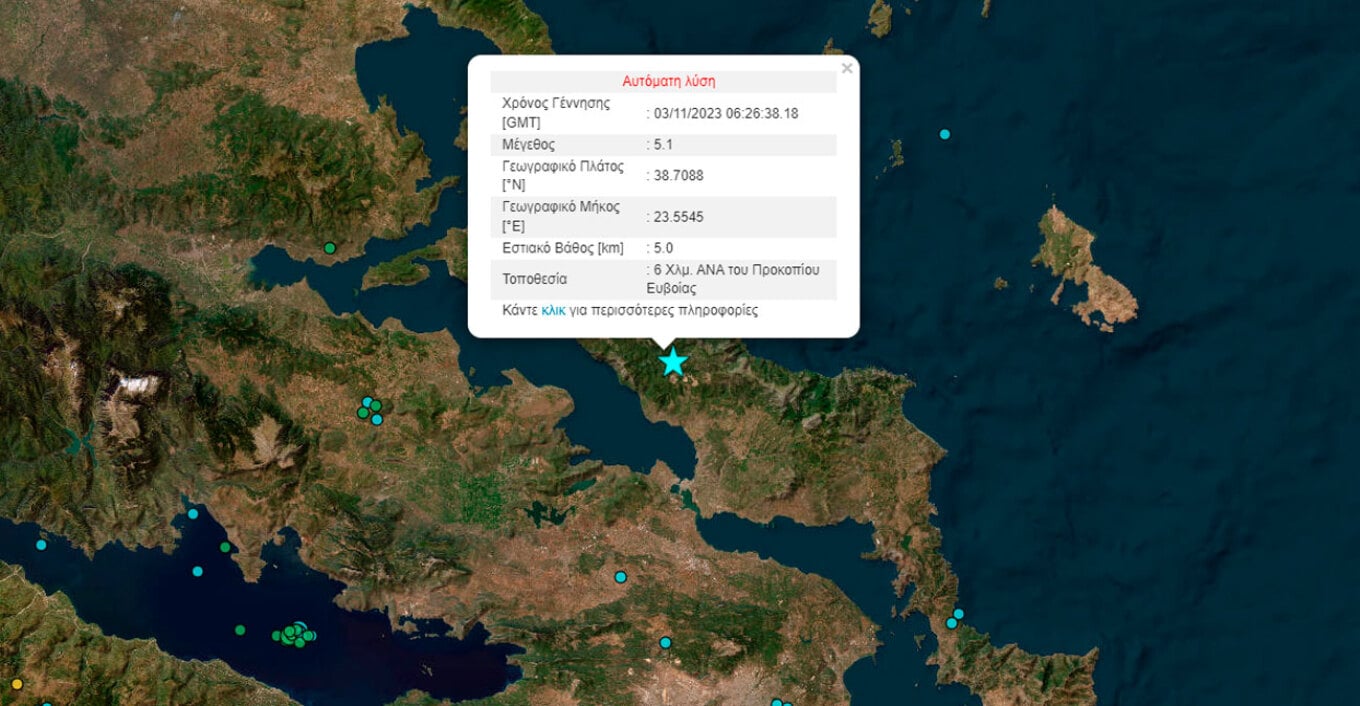Image resolution: width=1360 pixels, height=706 pixels.
Task: Select the focal depth value '5.0'
Action: 663,248
